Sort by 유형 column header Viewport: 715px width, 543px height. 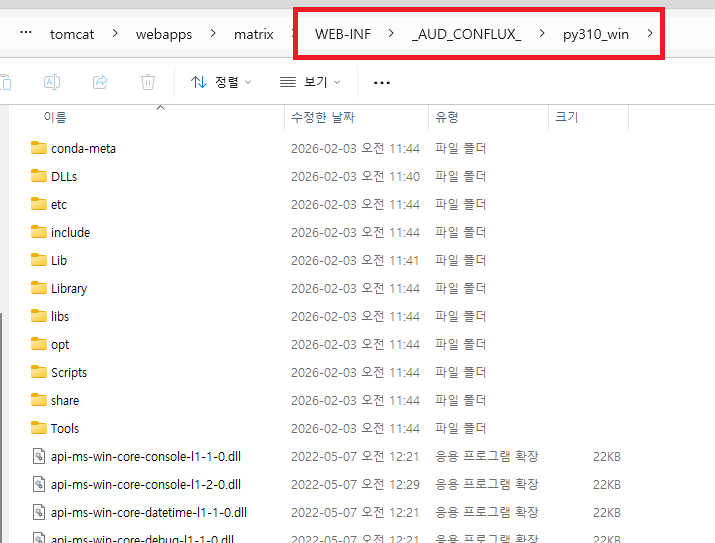pos(446,117)
